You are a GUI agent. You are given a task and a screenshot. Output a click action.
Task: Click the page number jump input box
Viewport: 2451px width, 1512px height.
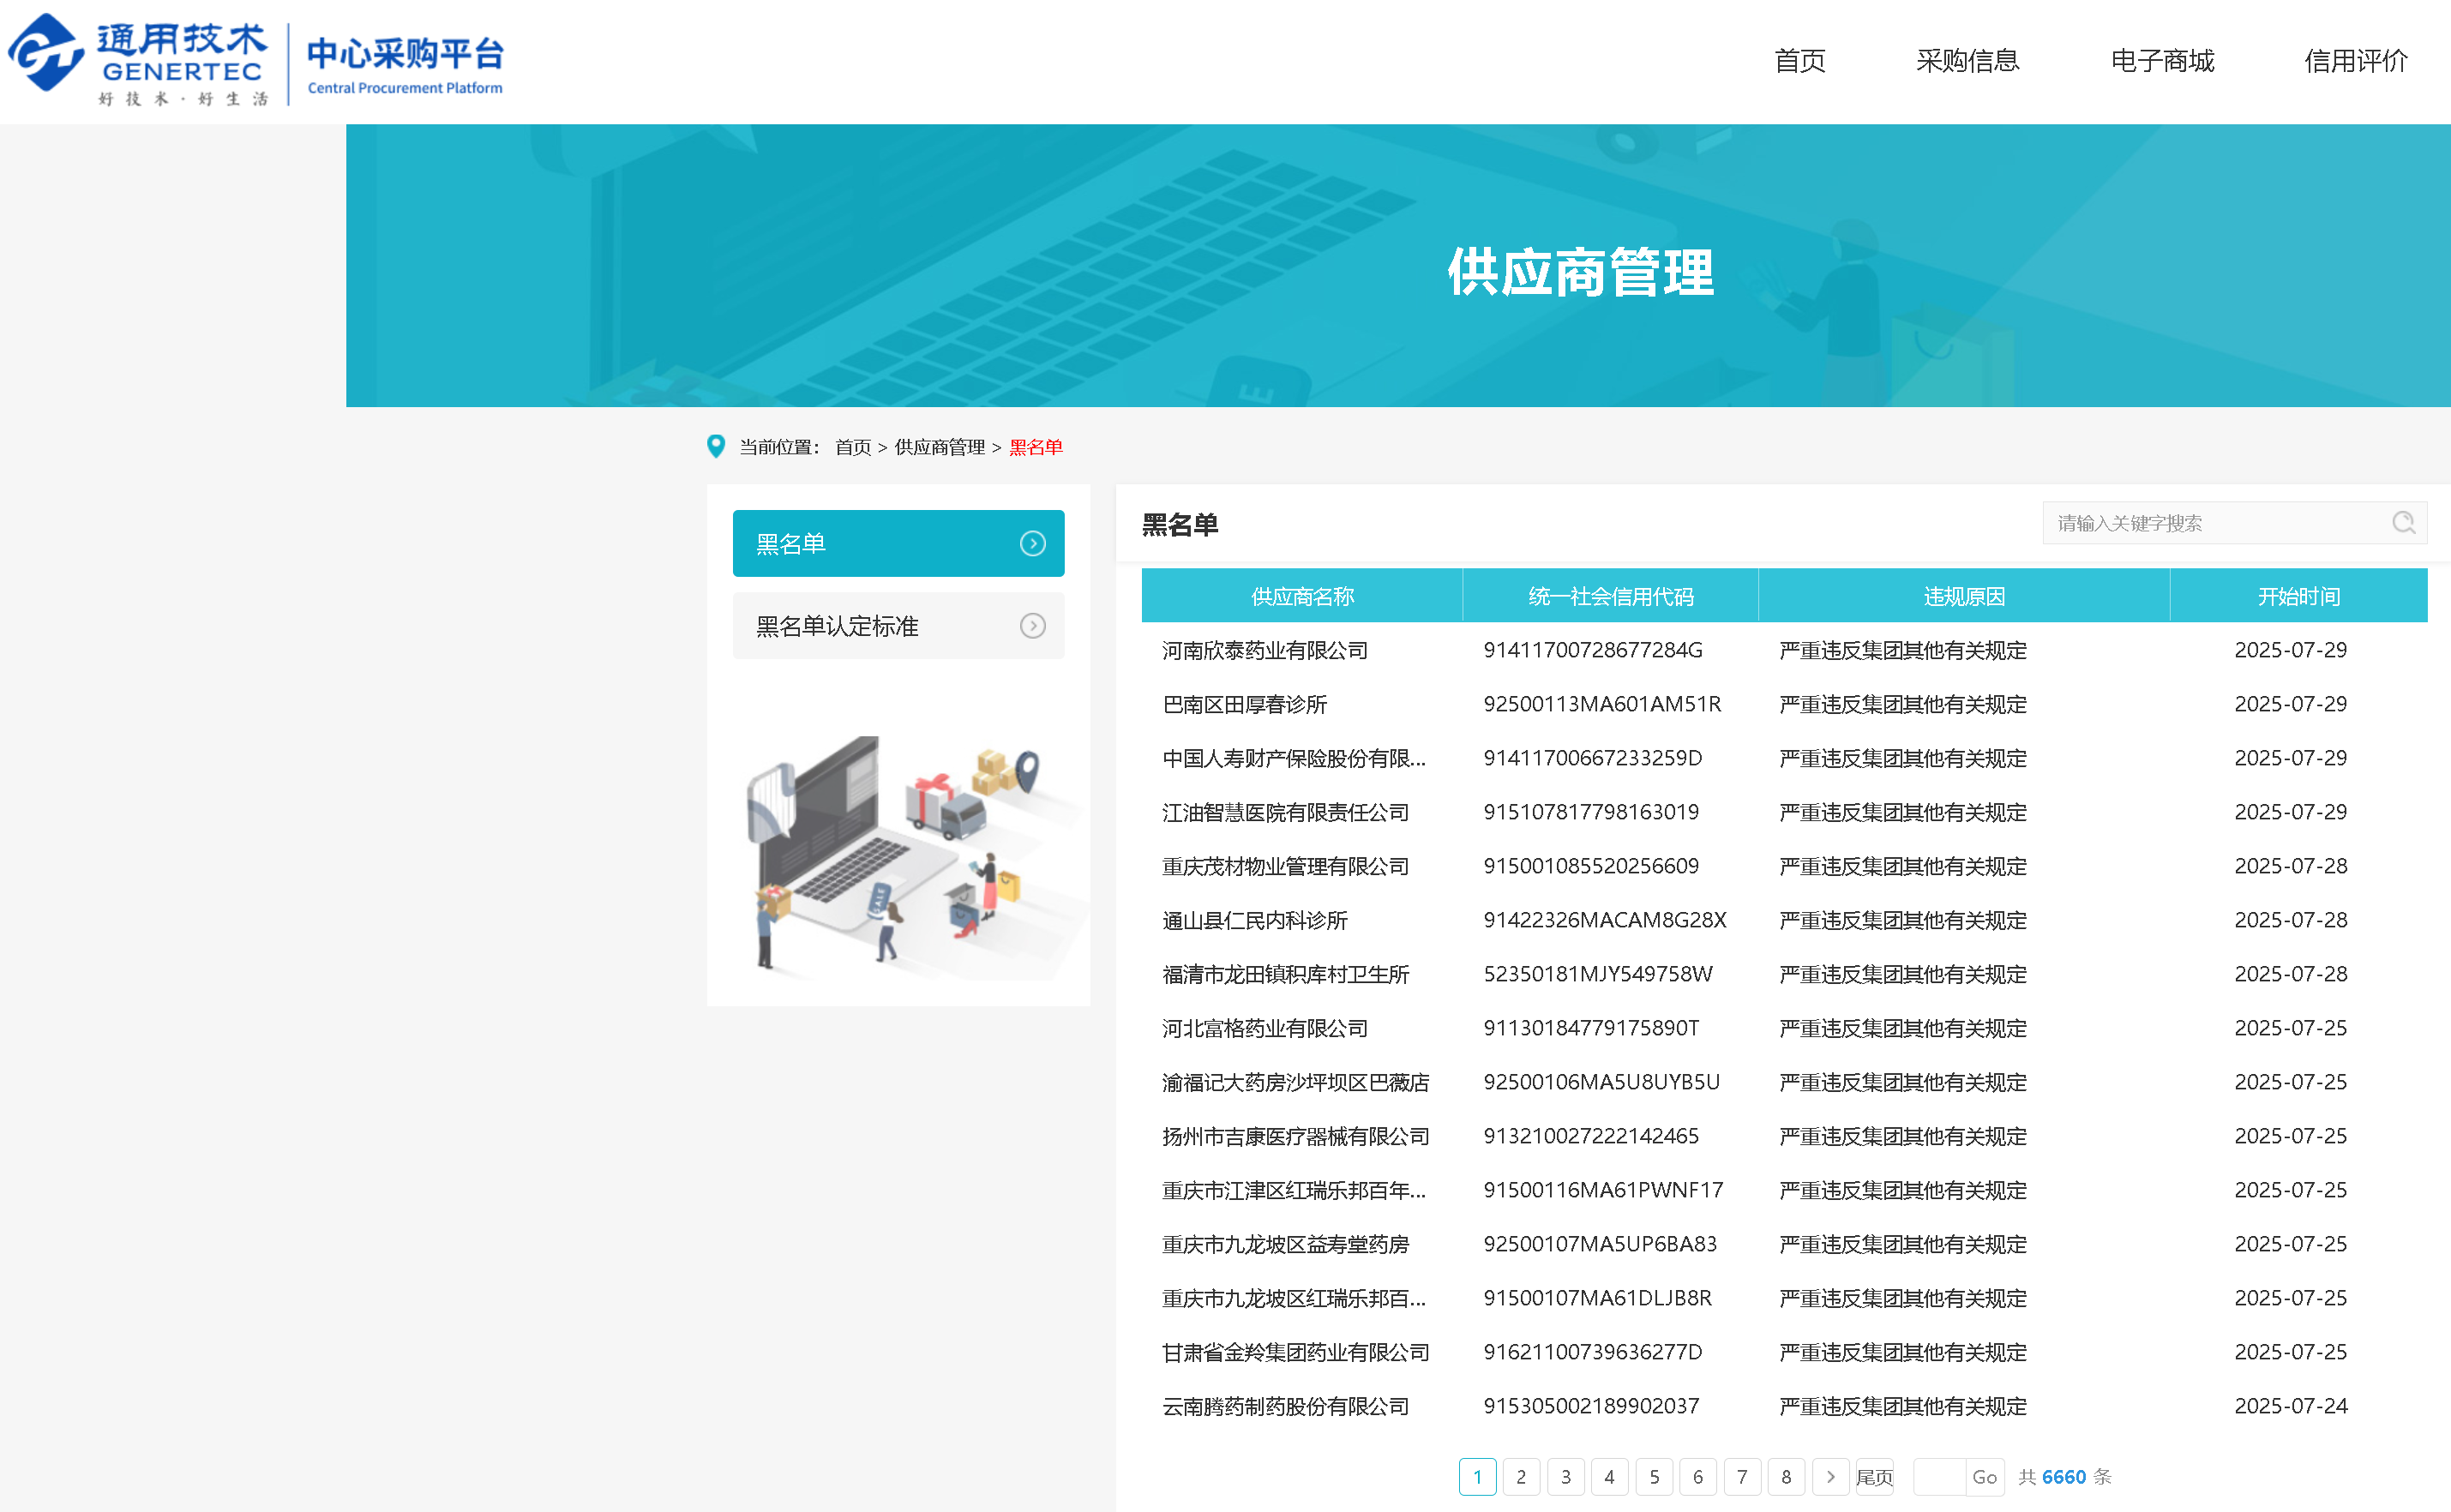click(1939, 1476)
